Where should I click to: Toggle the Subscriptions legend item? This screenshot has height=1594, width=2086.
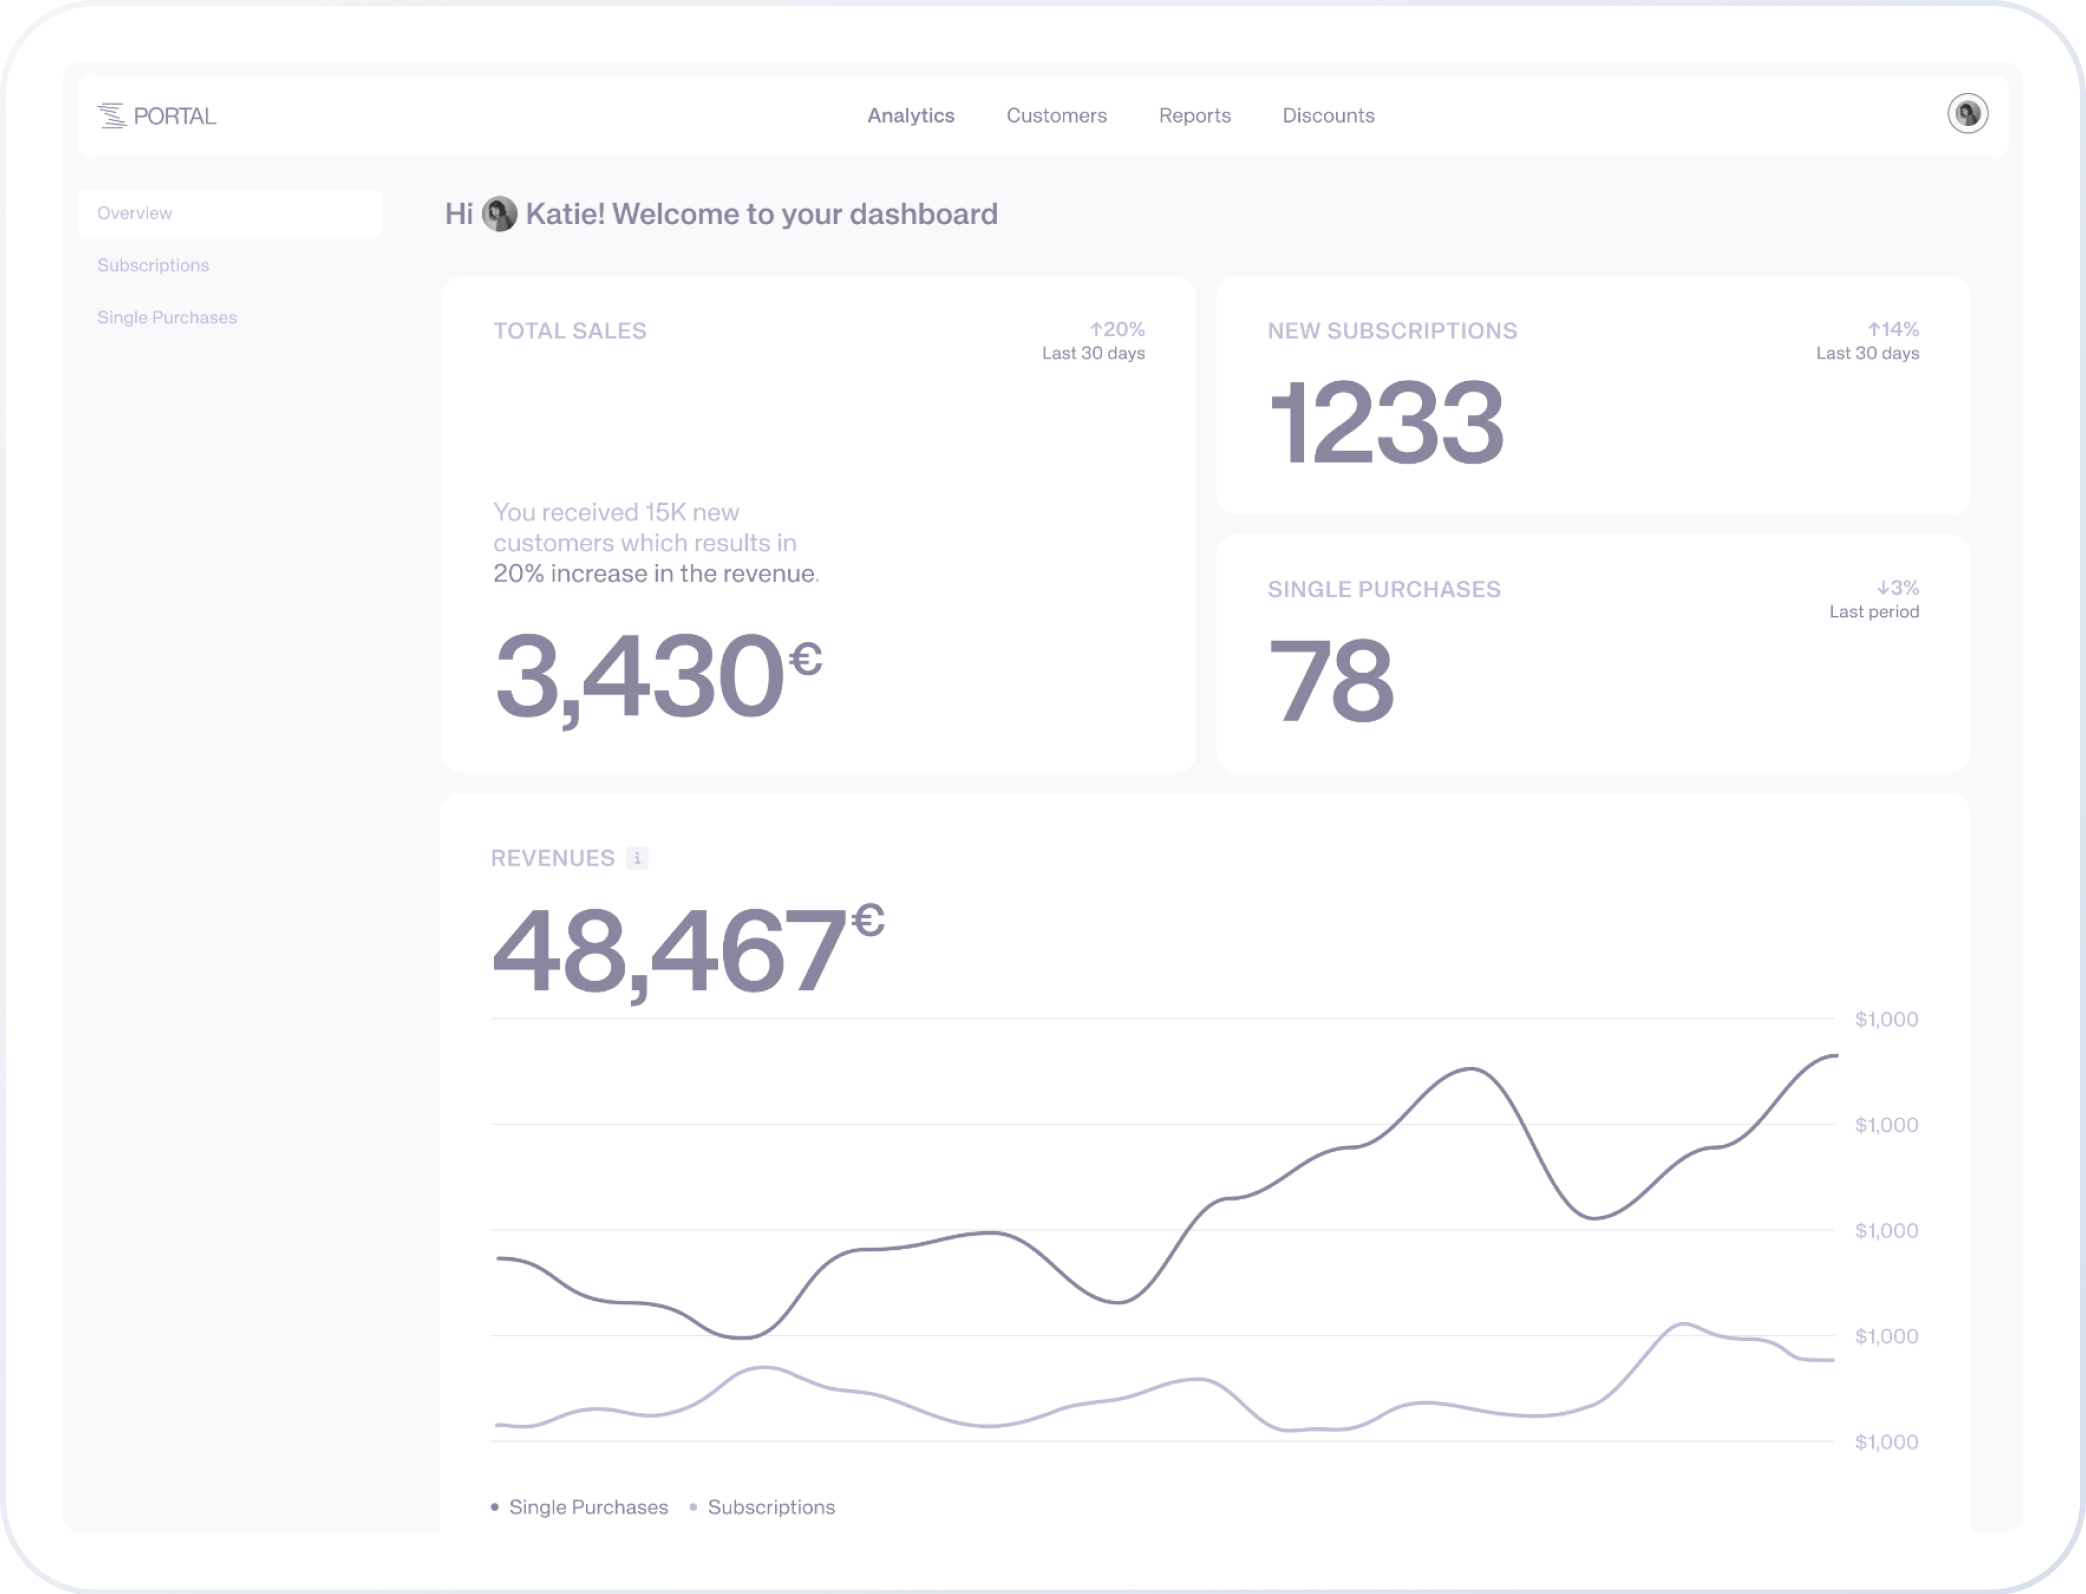(x=770, y=1507)
